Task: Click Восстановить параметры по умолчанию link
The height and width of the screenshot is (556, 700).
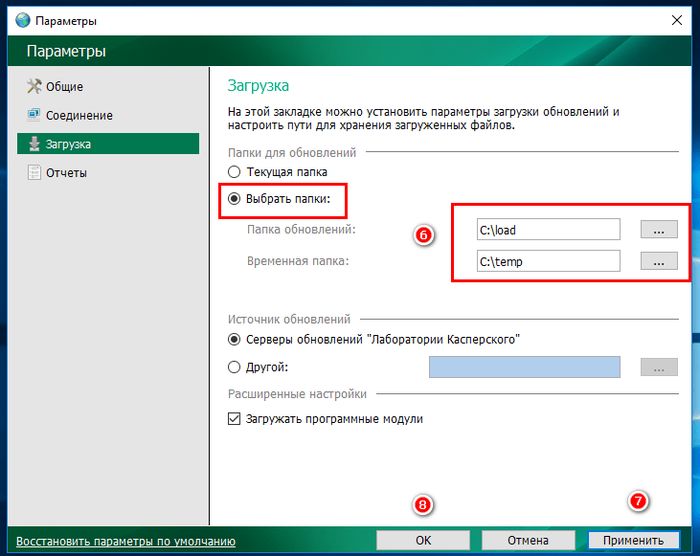Action: click(126, 541)
